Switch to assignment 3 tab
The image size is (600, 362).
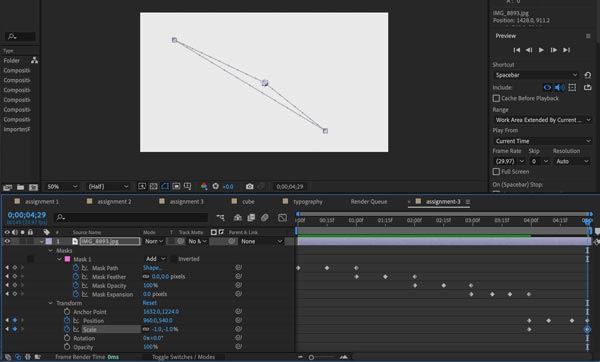[187, 202]
